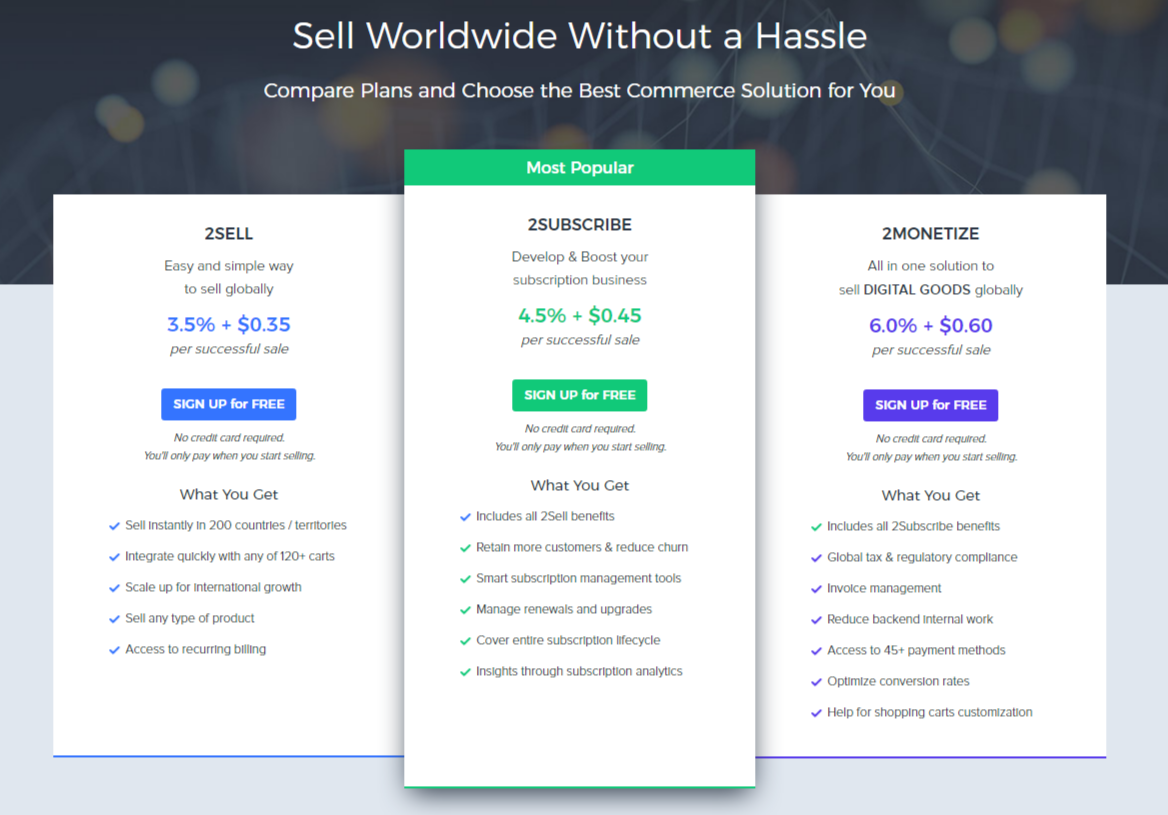This screenshot has width=1168, height=815.
Task: Select the 2SELL plan title
Action: pyautogui.click(x=229, y=233)
